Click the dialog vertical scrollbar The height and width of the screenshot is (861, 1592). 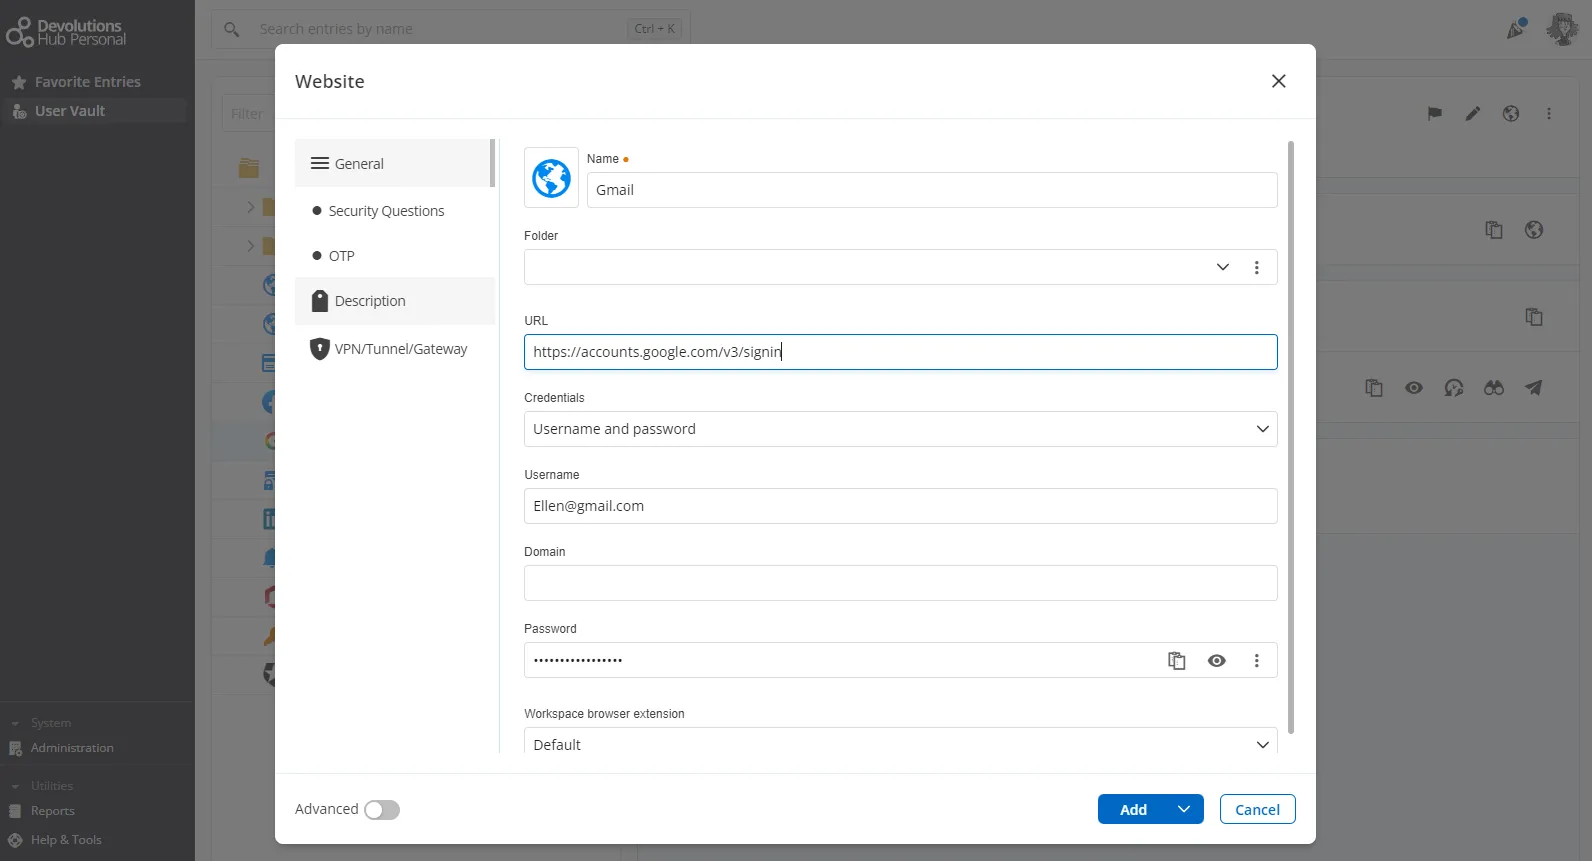pyautogui.click(x=1291, y=437)
